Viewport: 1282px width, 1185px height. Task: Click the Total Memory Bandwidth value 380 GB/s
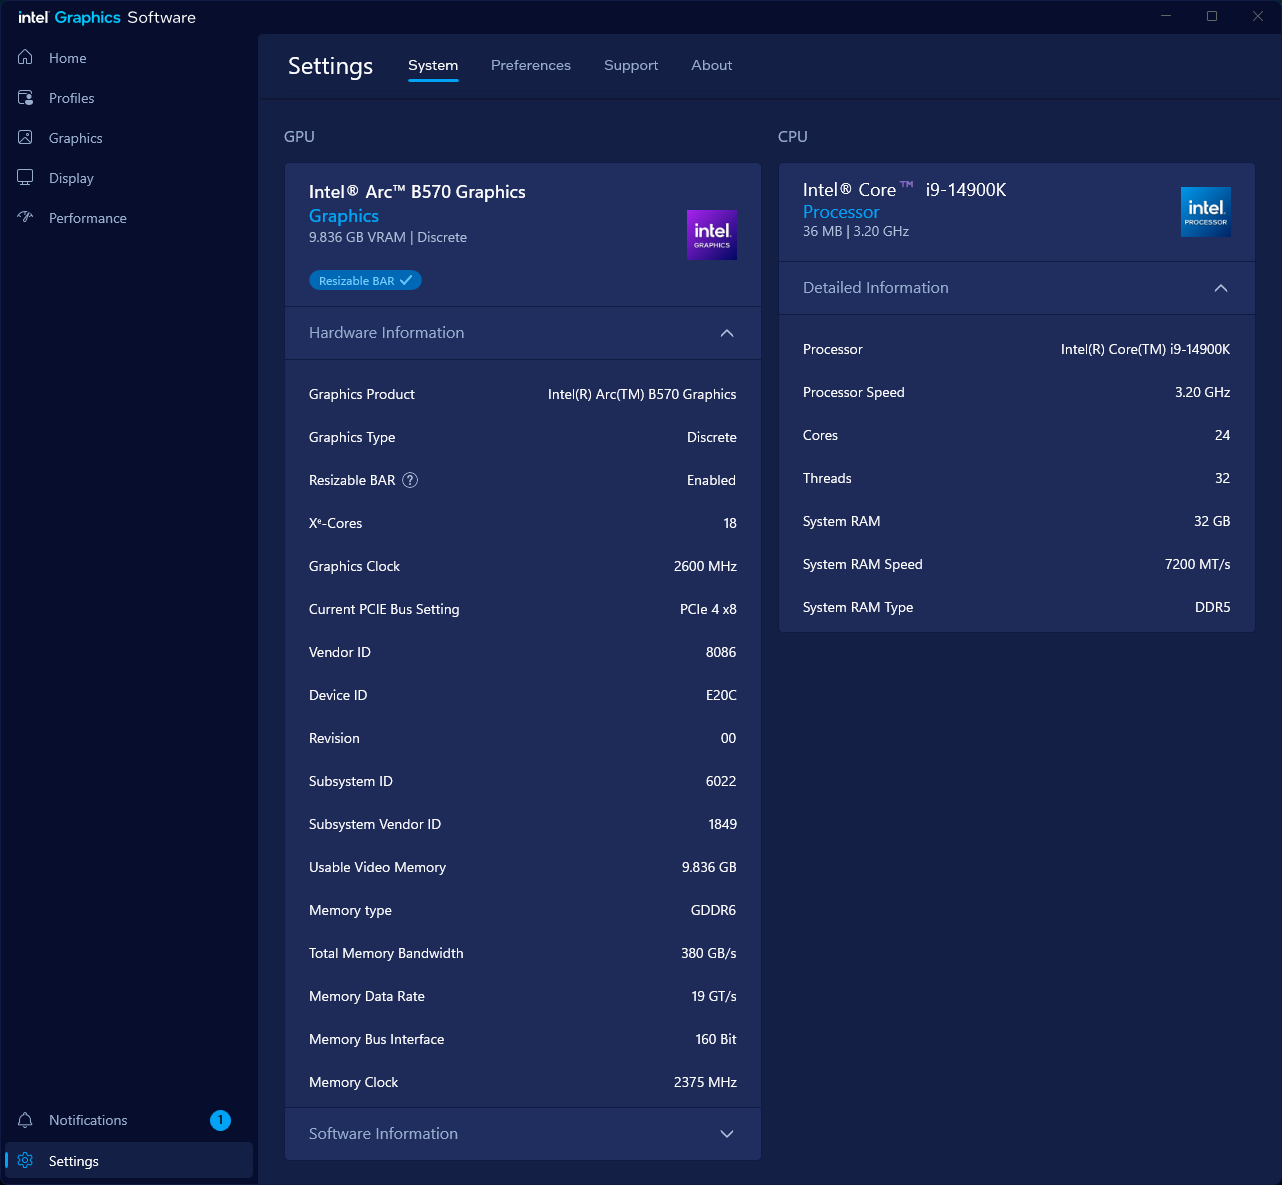[x=709, y=953]
